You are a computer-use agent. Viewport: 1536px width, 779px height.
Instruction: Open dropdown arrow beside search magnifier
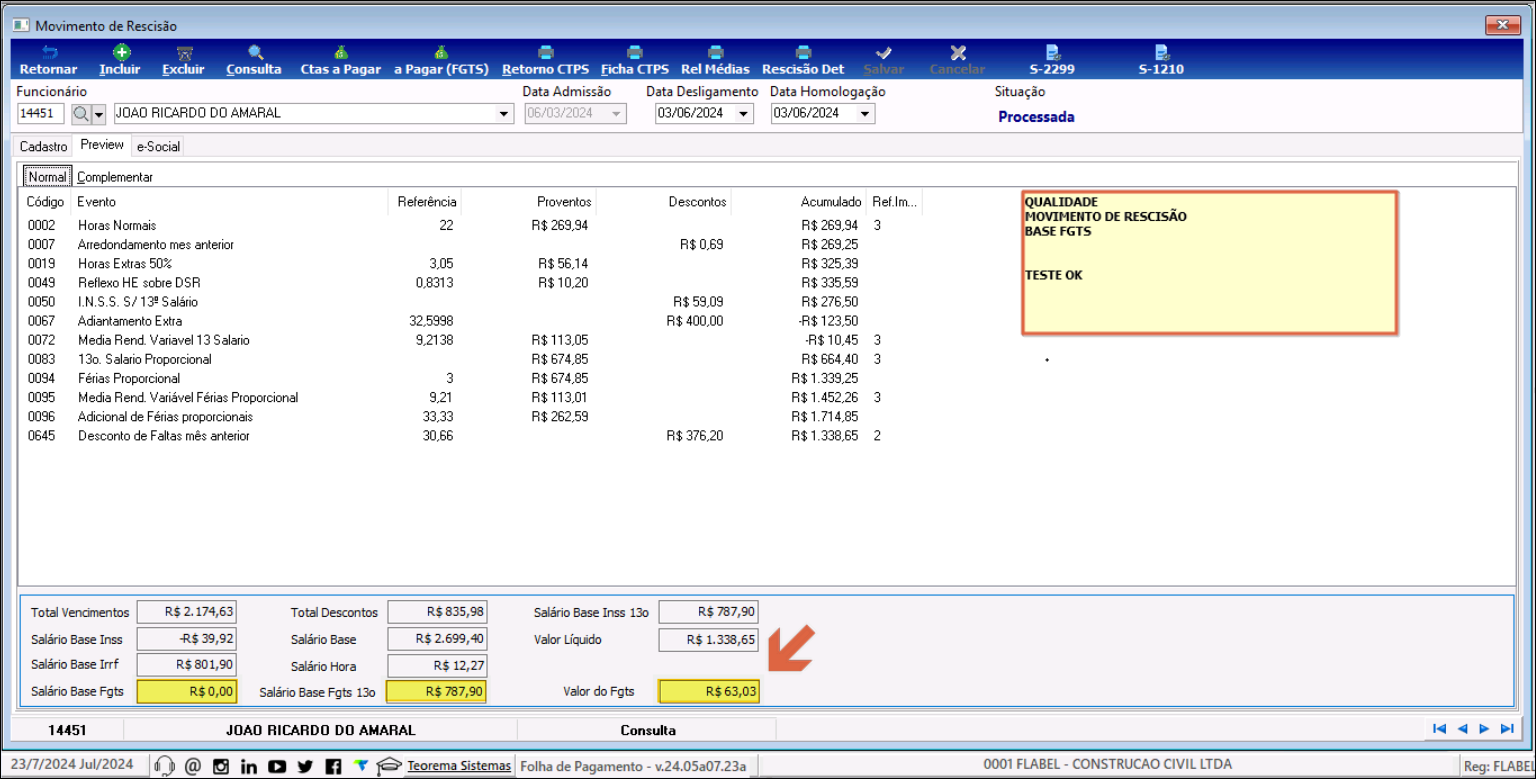coord(98,114)
